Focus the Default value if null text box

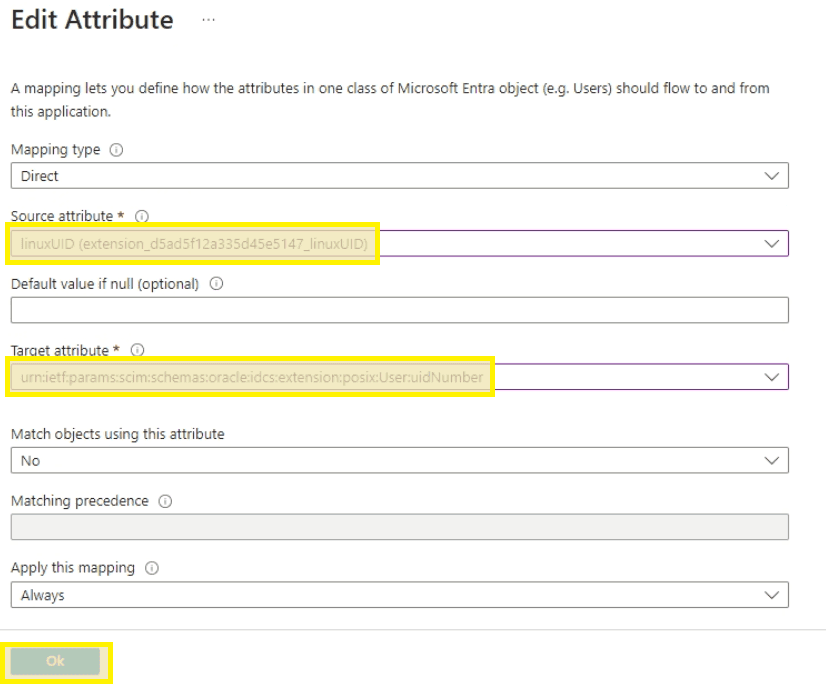tap(399, 310)
